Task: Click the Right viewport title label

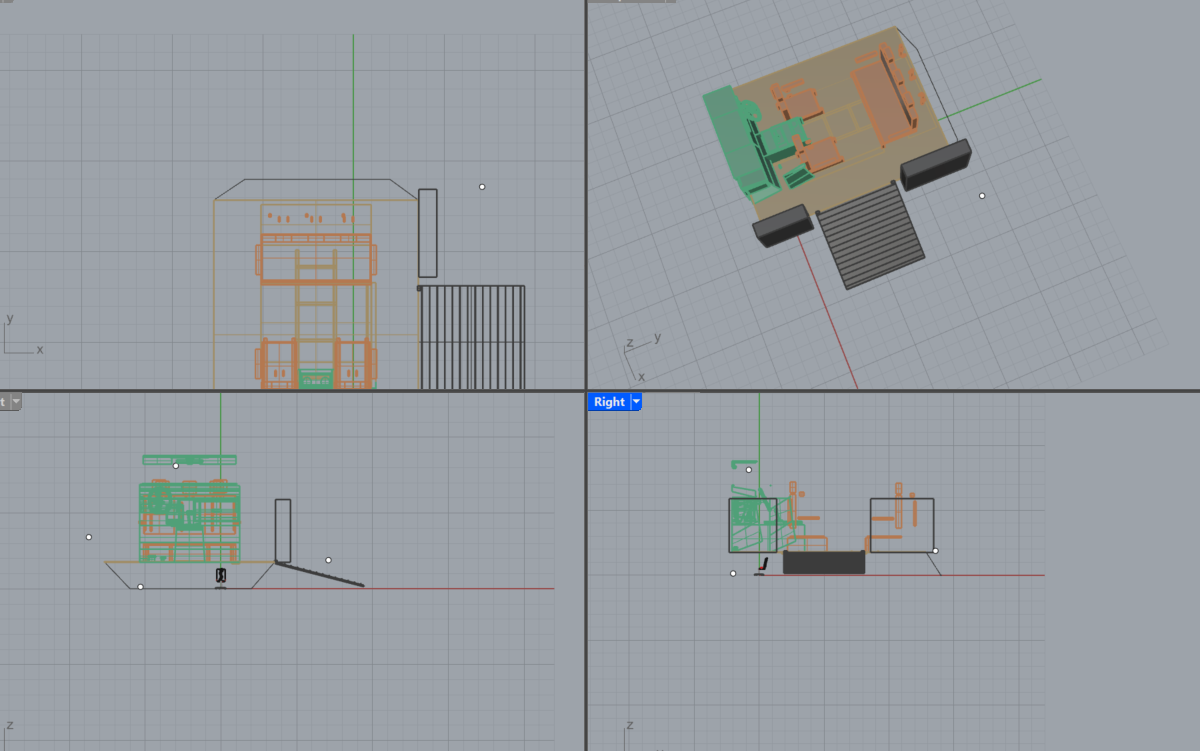Action: click(609, 402)
